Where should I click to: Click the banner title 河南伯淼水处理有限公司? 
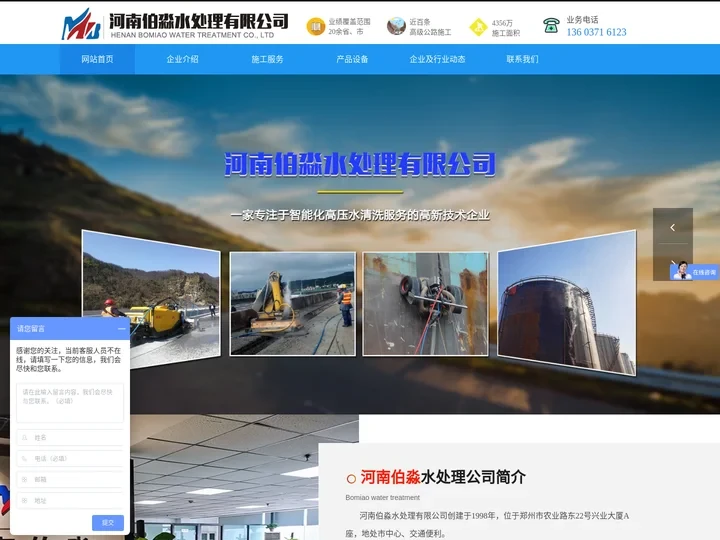pyautogui.click(x=360, y=164)
